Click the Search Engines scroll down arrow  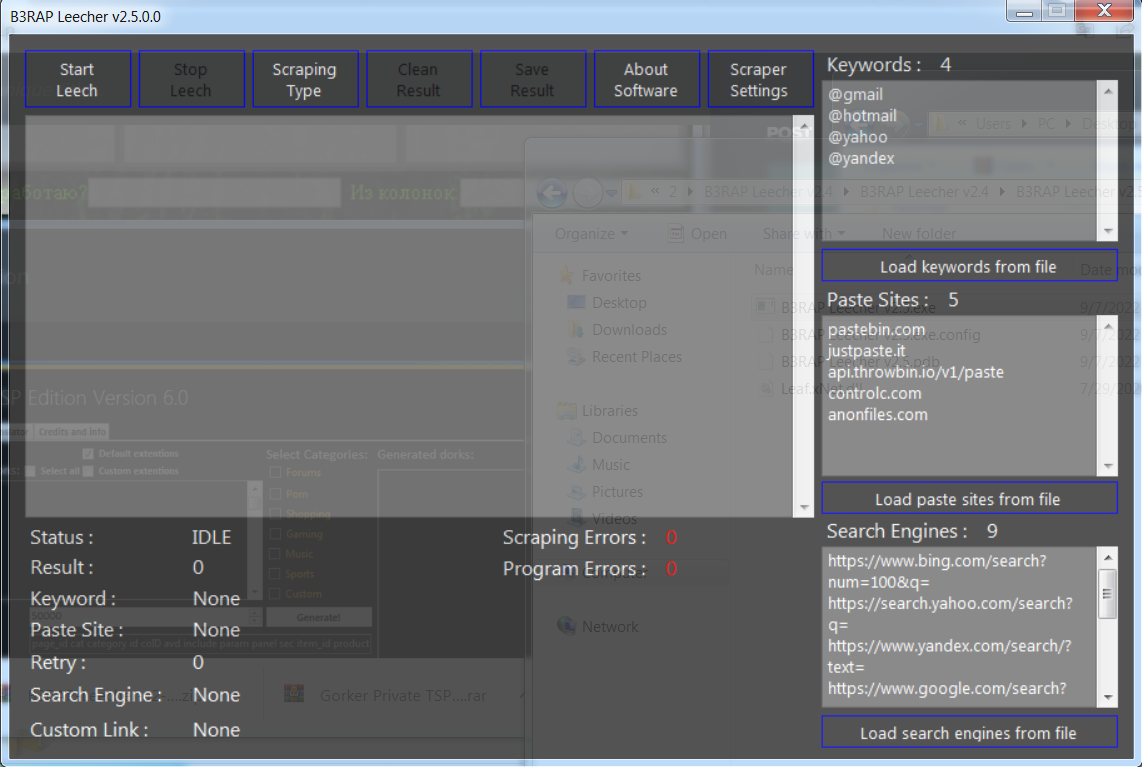point(1108,697)
